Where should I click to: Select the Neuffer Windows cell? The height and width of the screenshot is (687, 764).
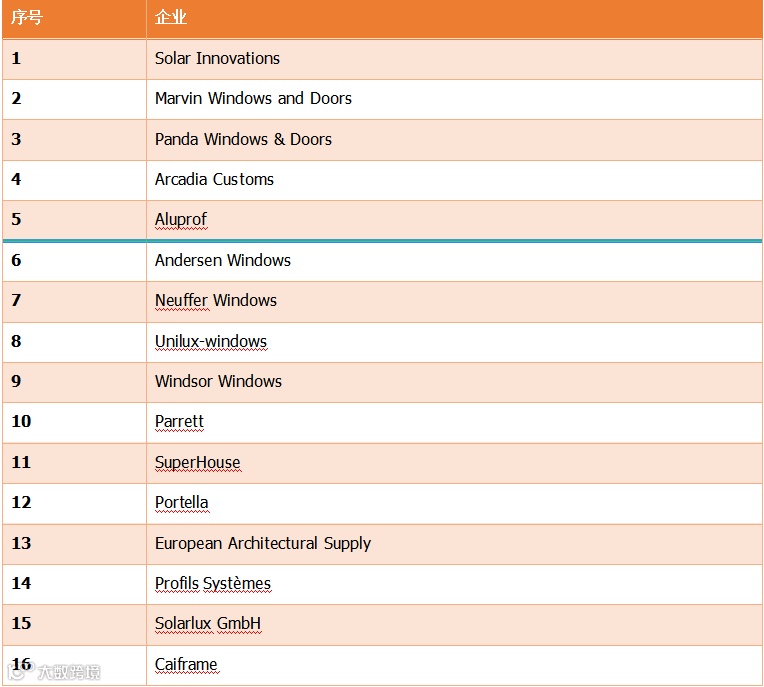click(455, 302)
